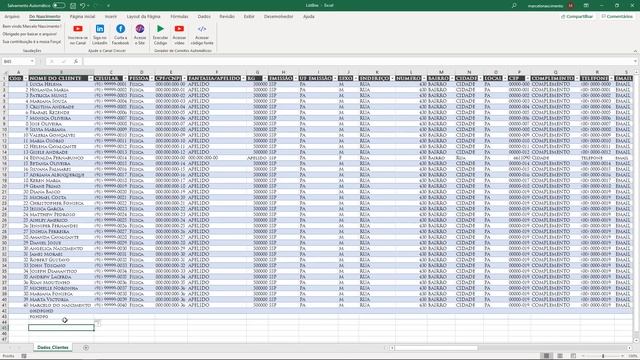640x360 pixels.
Task: Click the 'Curta o Facebook' icon
Action: pyautogui.click(x=120, y=29)
